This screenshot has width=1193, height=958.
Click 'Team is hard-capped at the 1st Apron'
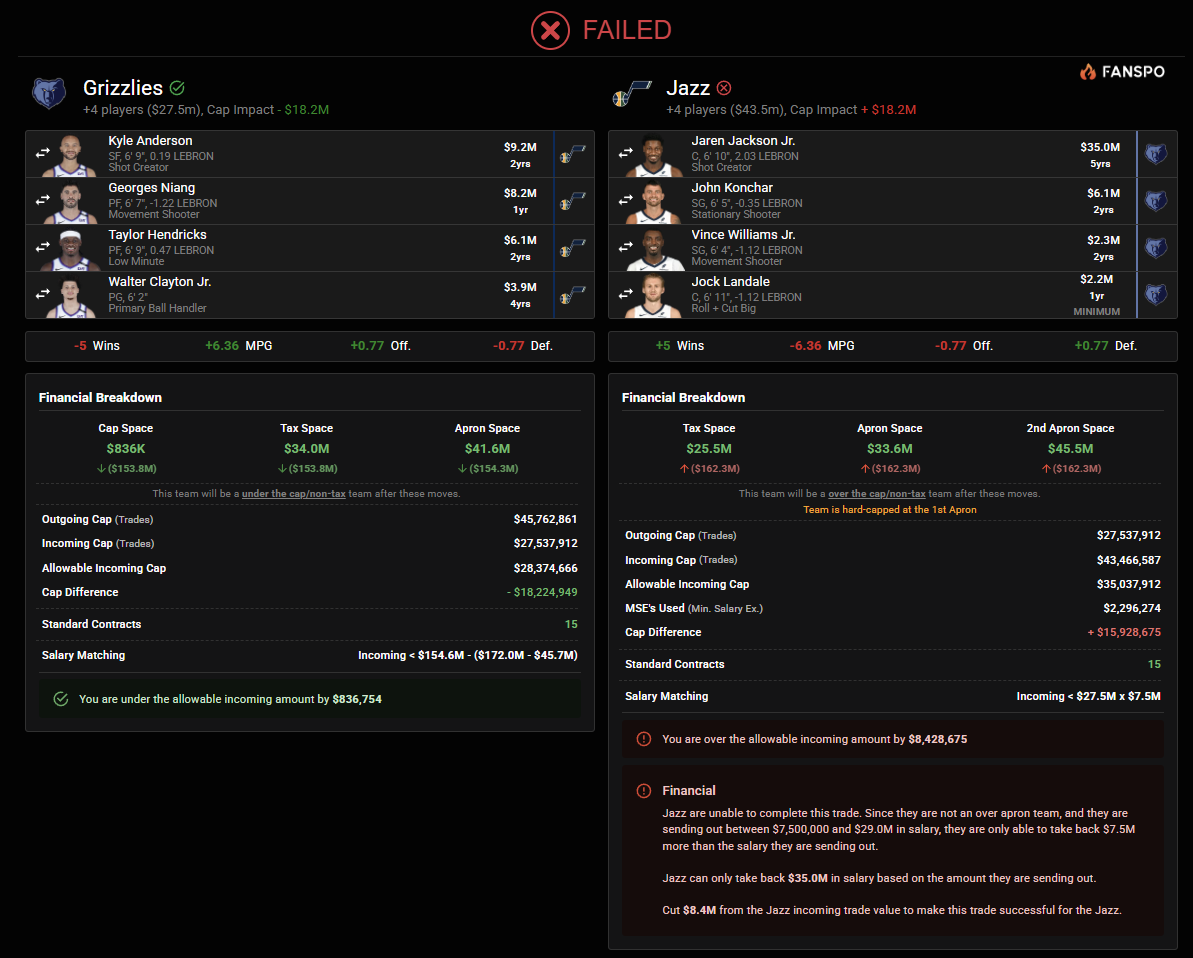click(889, 510)
